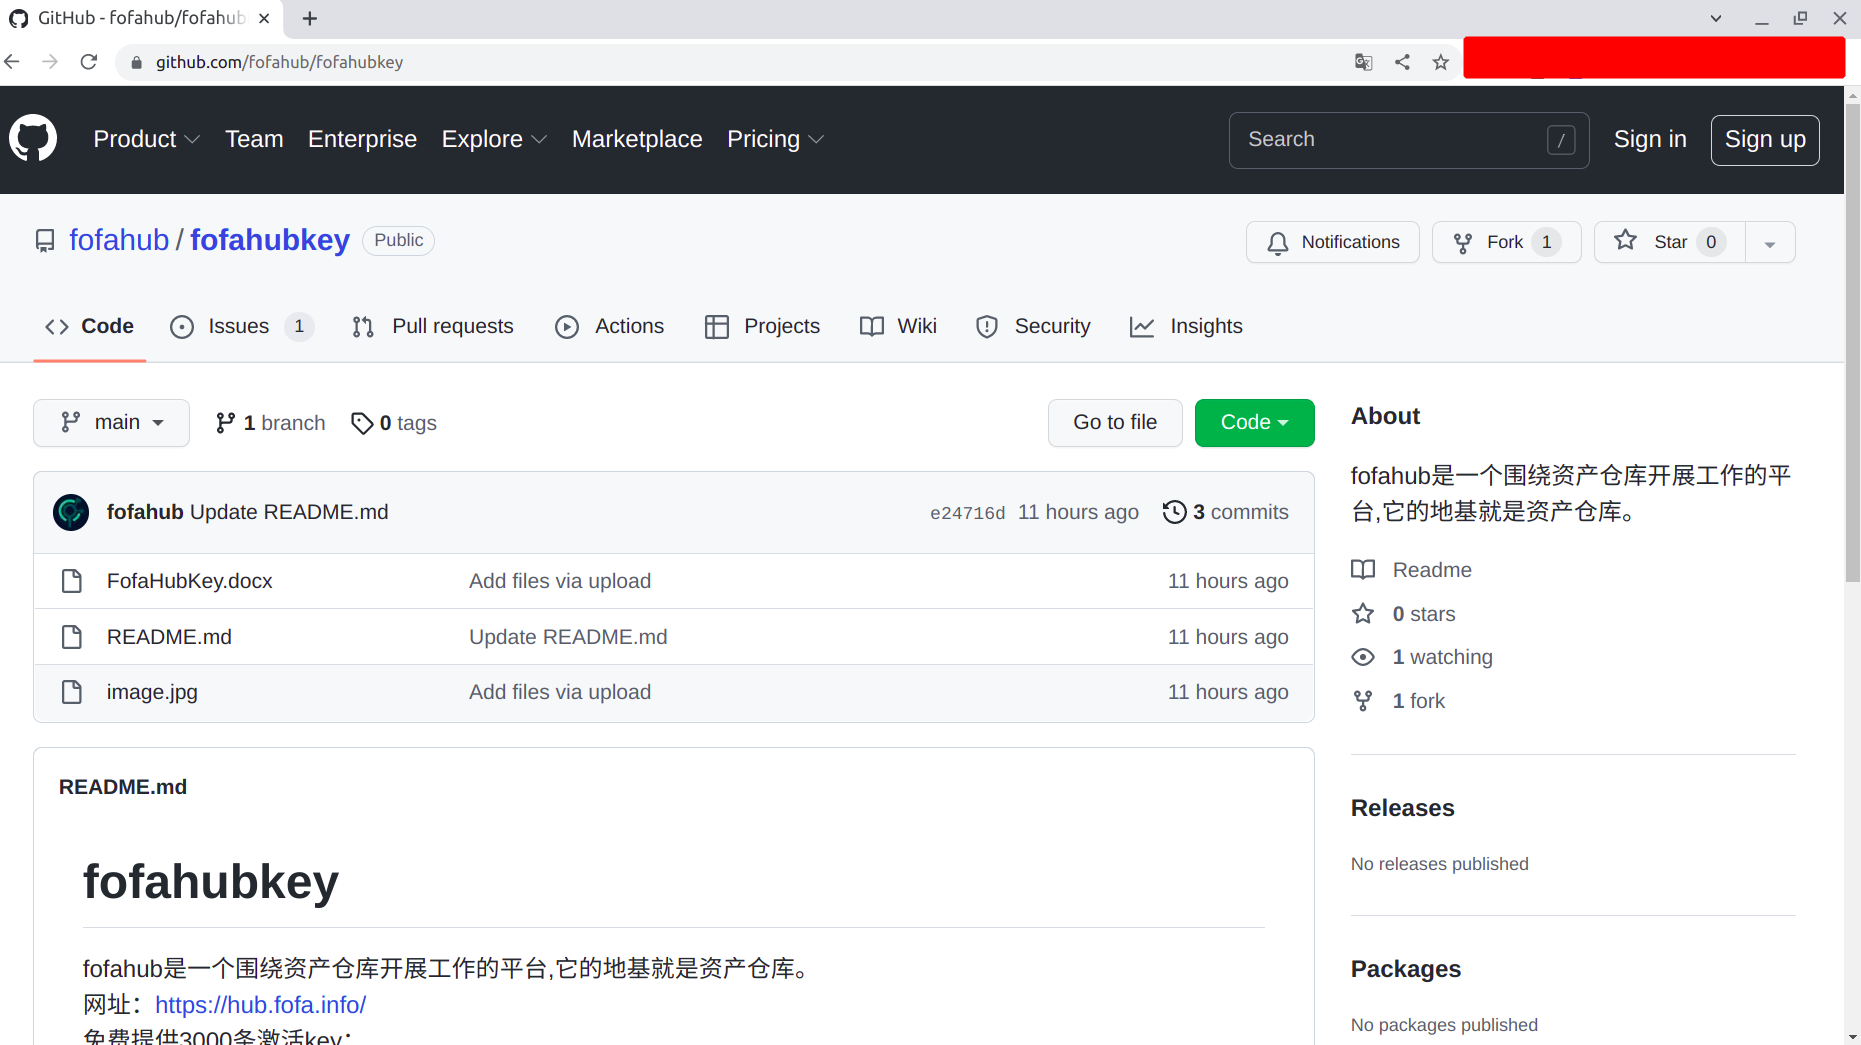Open Google Translate icon in address bar
Screen dimensions: 1861x1045
[1363, 61]
